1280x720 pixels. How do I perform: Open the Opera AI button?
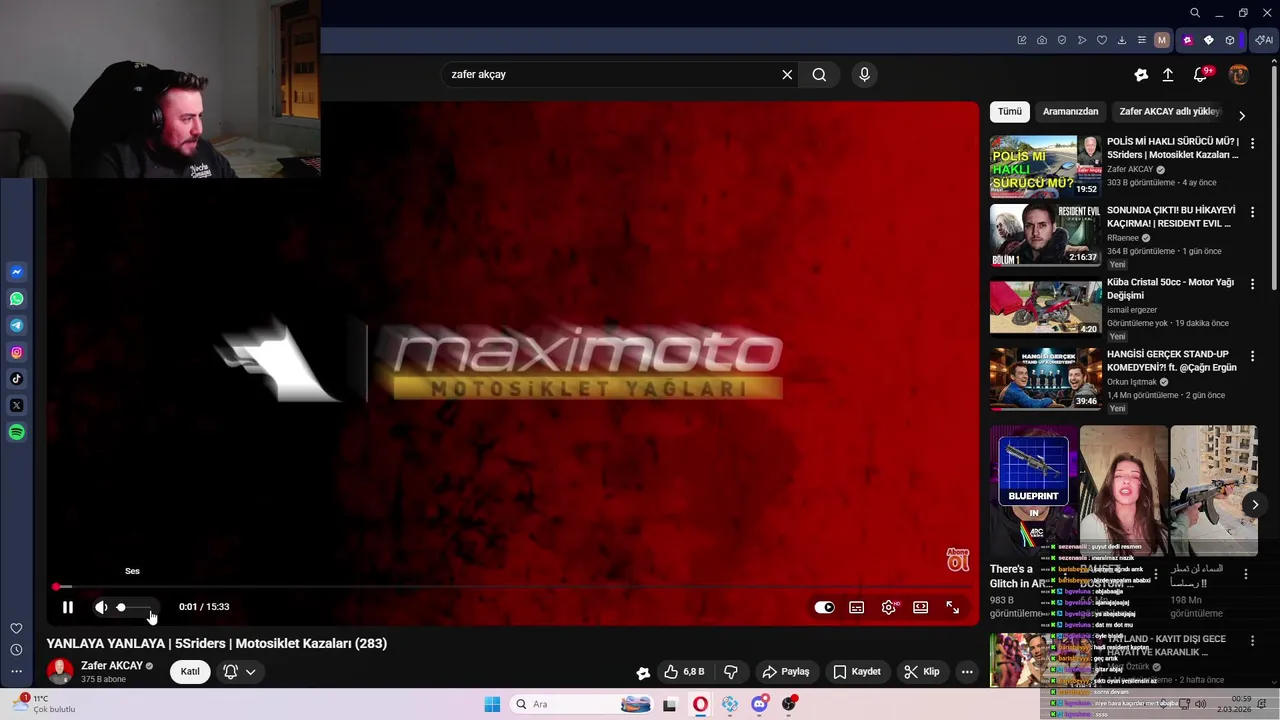click(x=1264, y=40)
